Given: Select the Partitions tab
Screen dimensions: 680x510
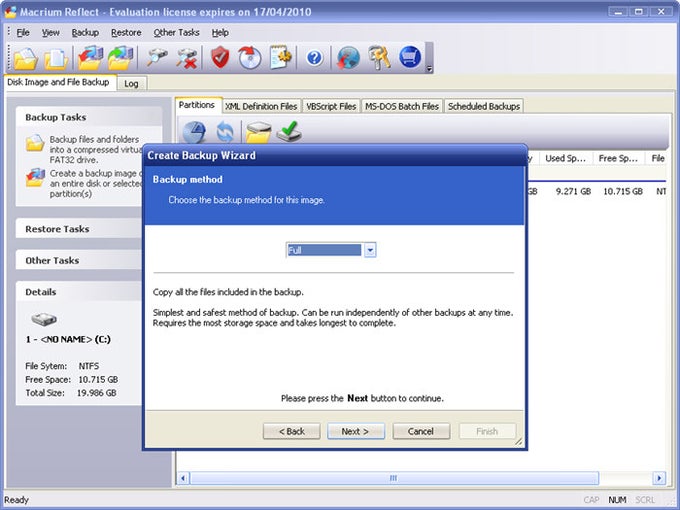Looking at the screenshot, I should click(x=197, y=105).
